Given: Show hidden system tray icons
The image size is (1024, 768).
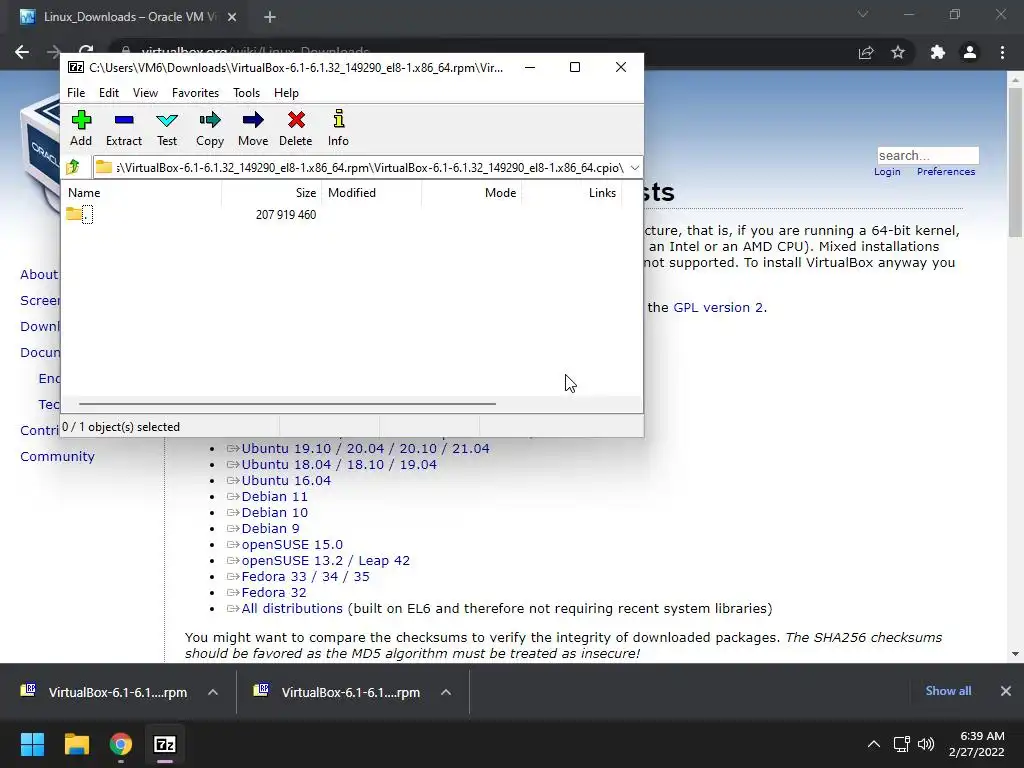Looking at the screenshot, I should 874,744.
